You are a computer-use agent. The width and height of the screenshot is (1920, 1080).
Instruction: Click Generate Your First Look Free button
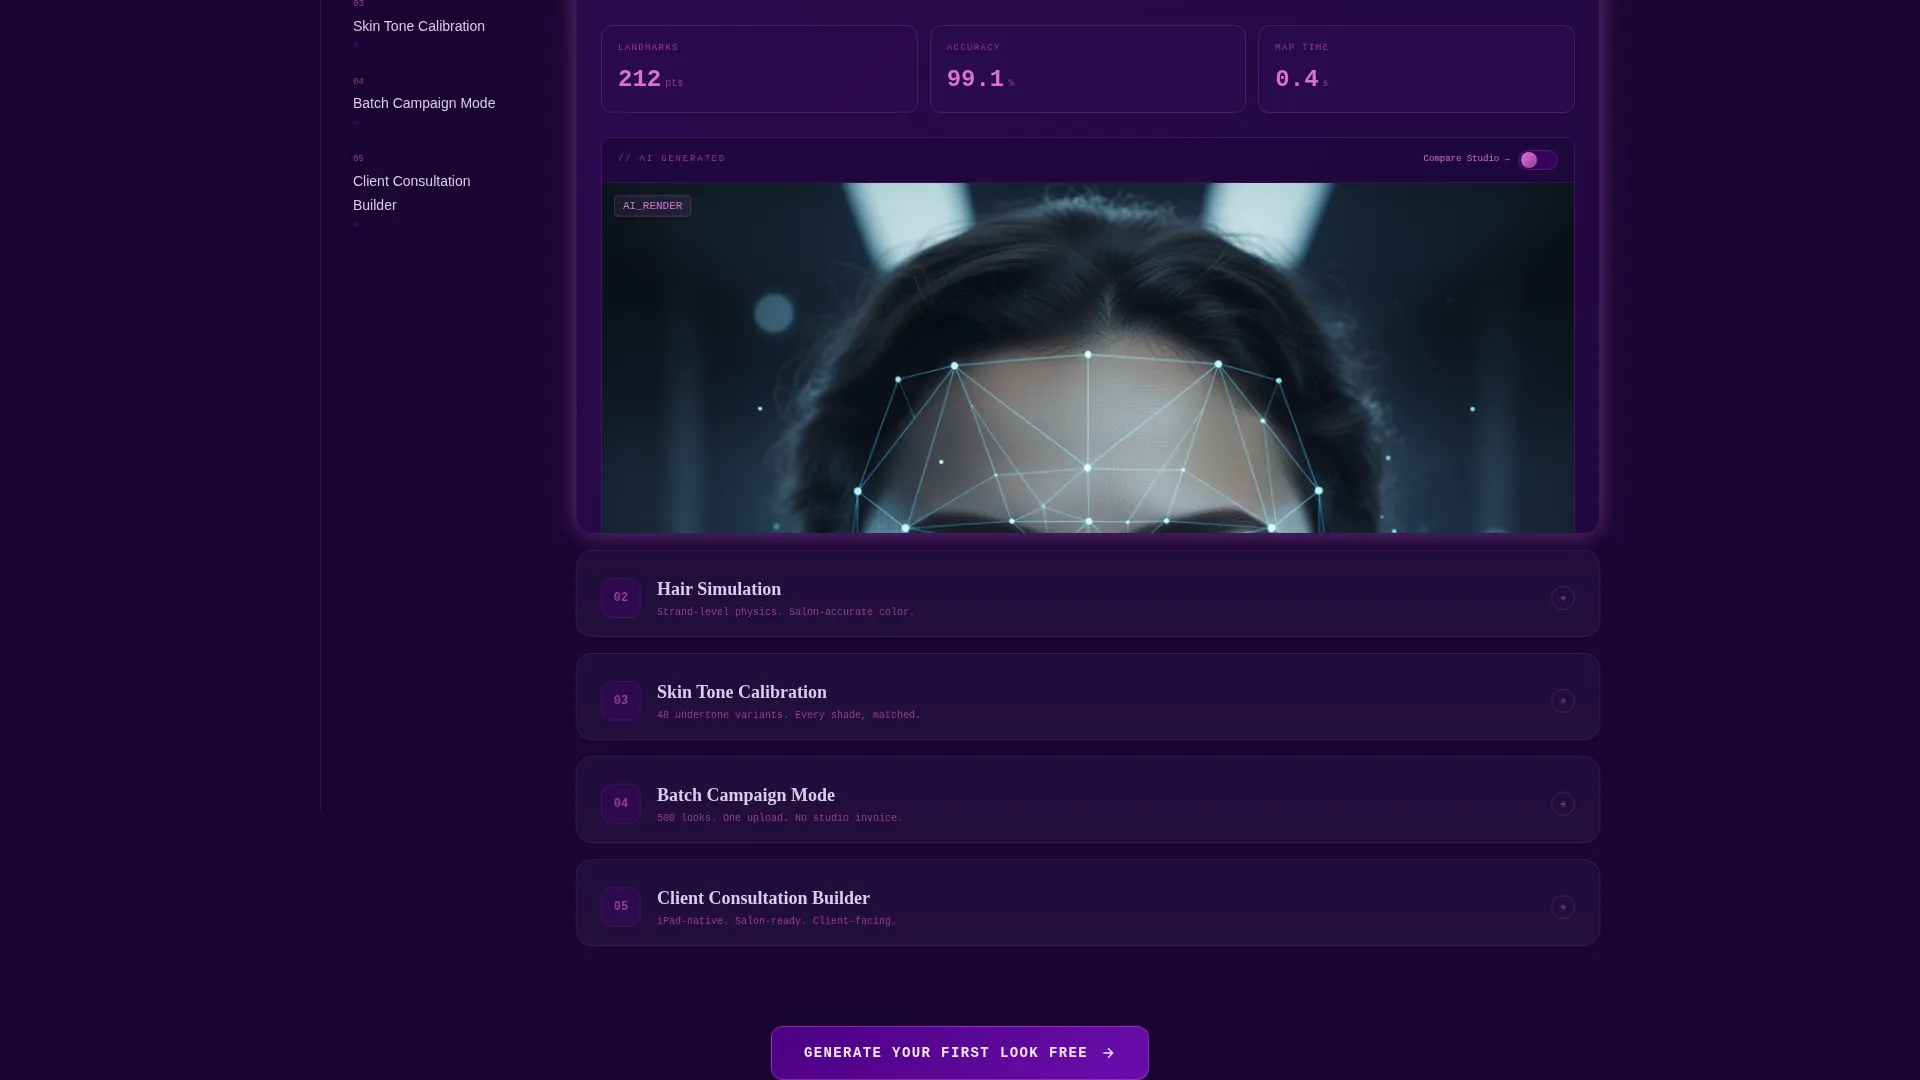pyautogui.click(x=959, y=1052)
